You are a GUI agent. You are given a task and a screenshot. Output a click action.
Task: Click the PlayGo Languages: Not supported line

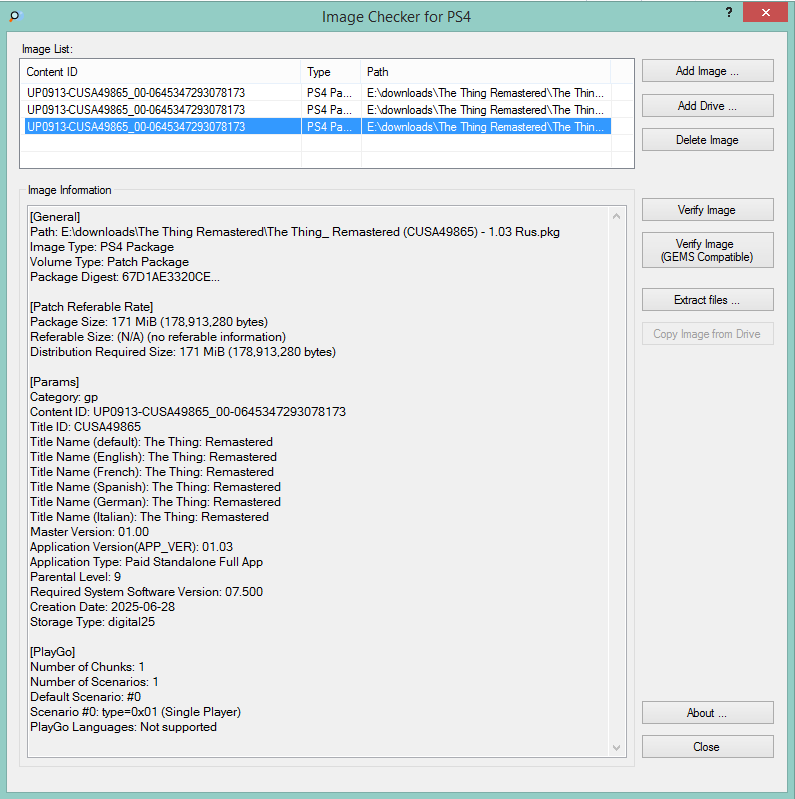[123, 727]
